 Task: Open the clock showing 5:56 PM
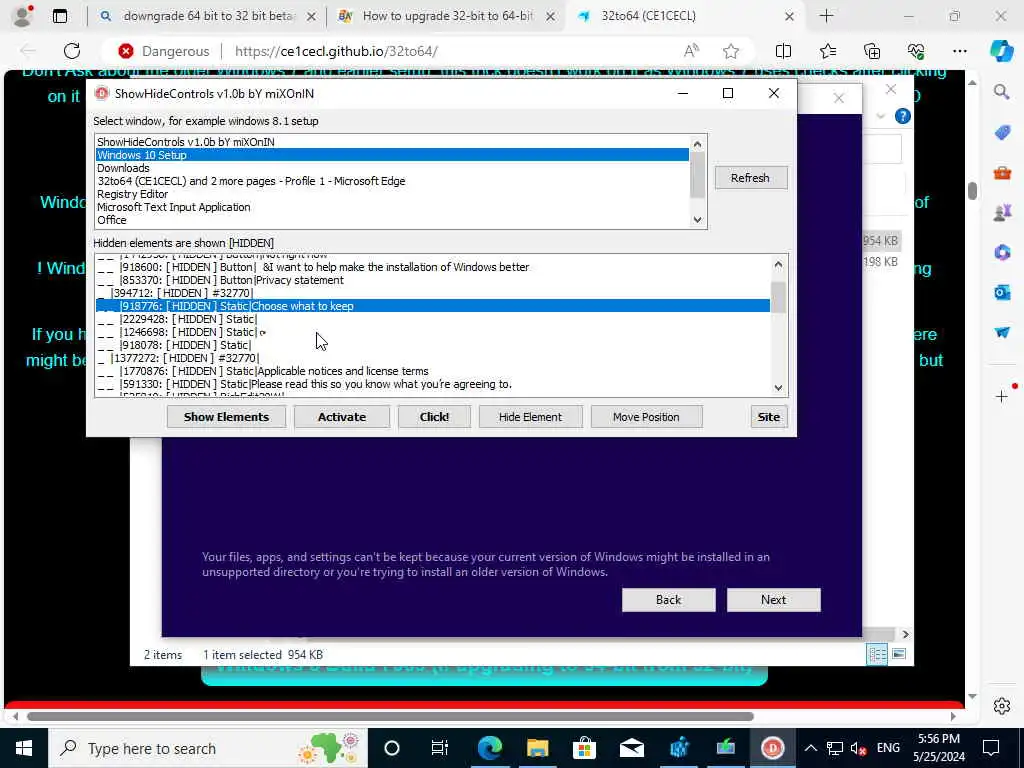(938, 748)
